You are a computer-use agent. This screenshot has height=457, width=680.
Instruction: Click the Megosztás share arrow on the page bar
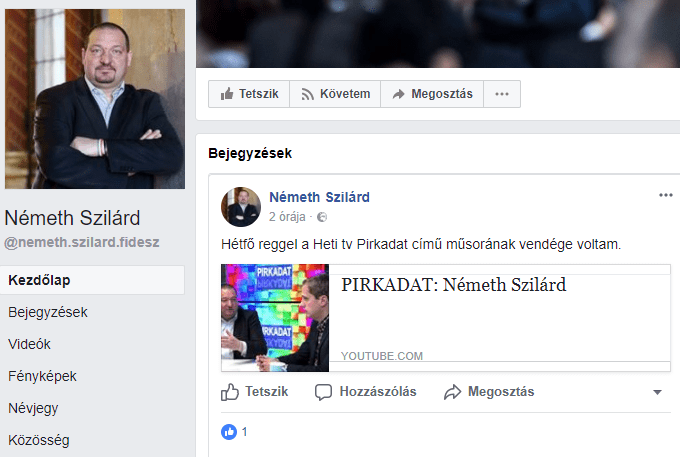[x=398, y=94]
